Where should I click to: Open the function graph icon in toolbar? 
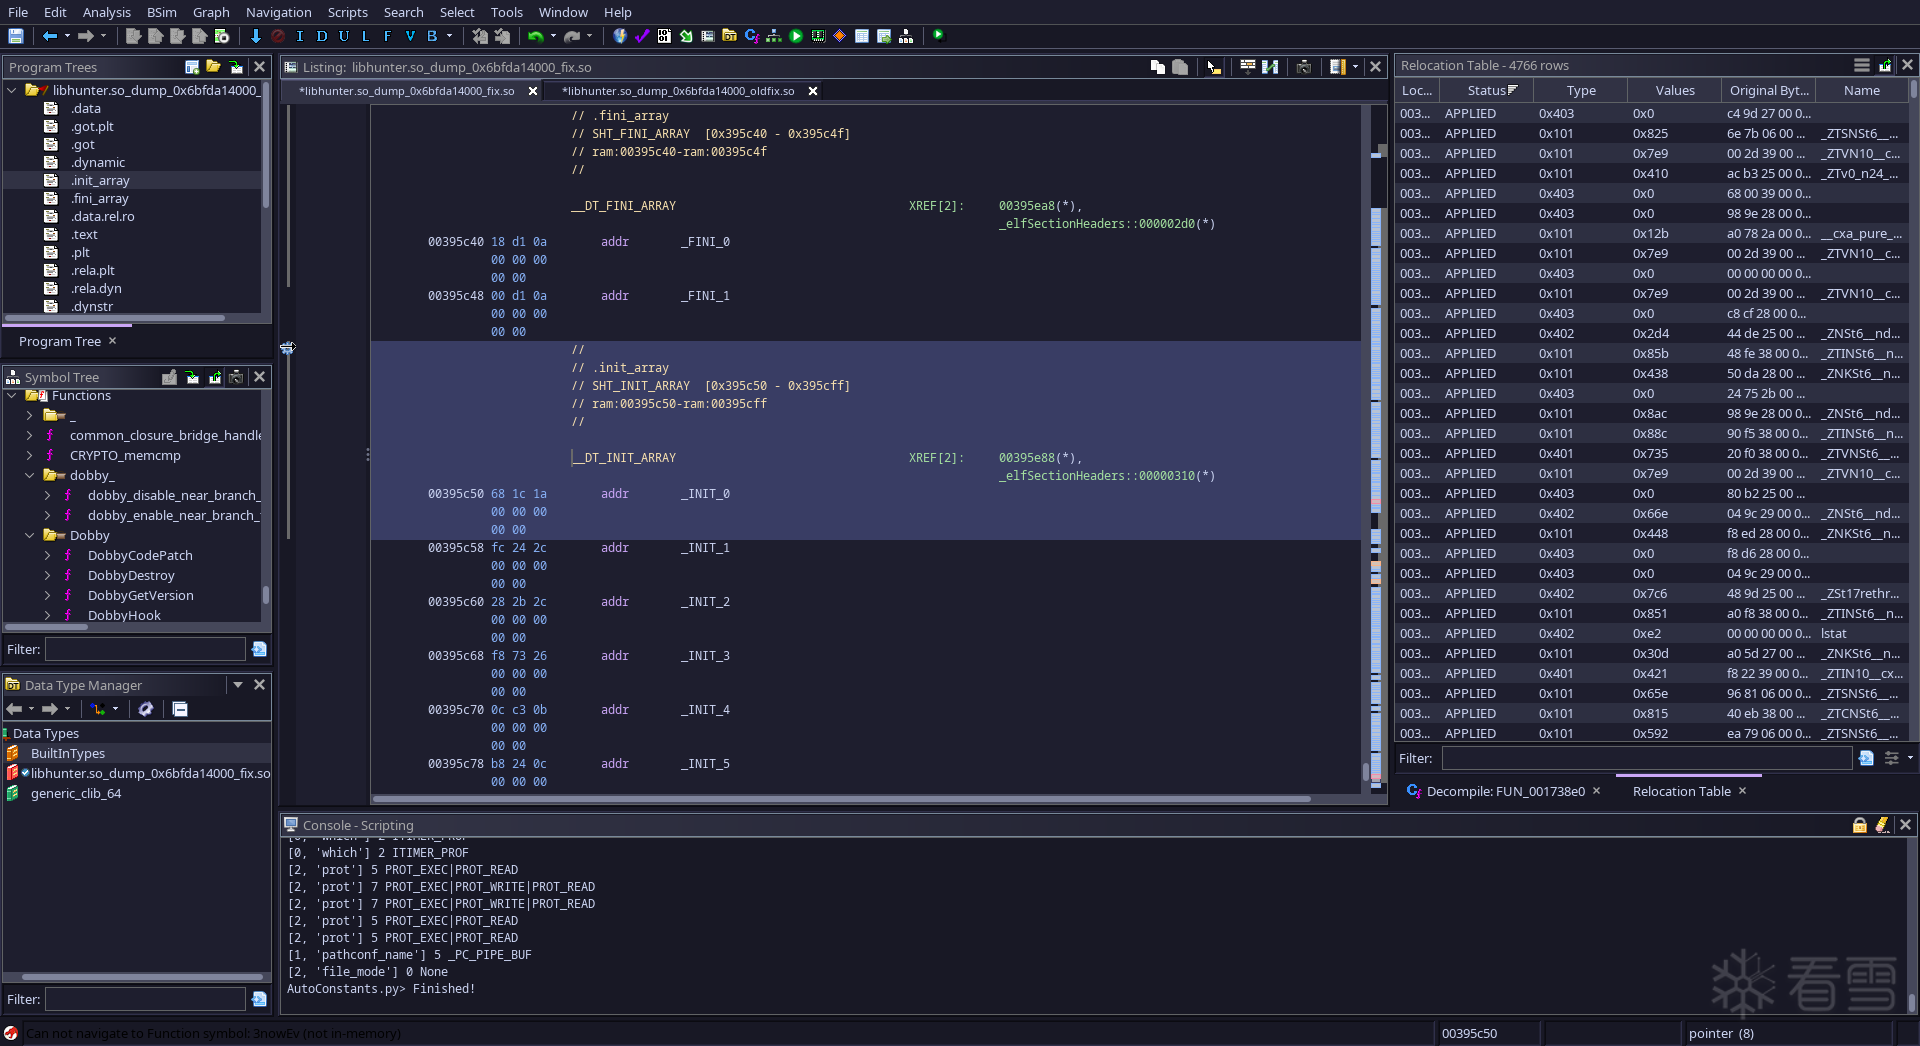774,36
